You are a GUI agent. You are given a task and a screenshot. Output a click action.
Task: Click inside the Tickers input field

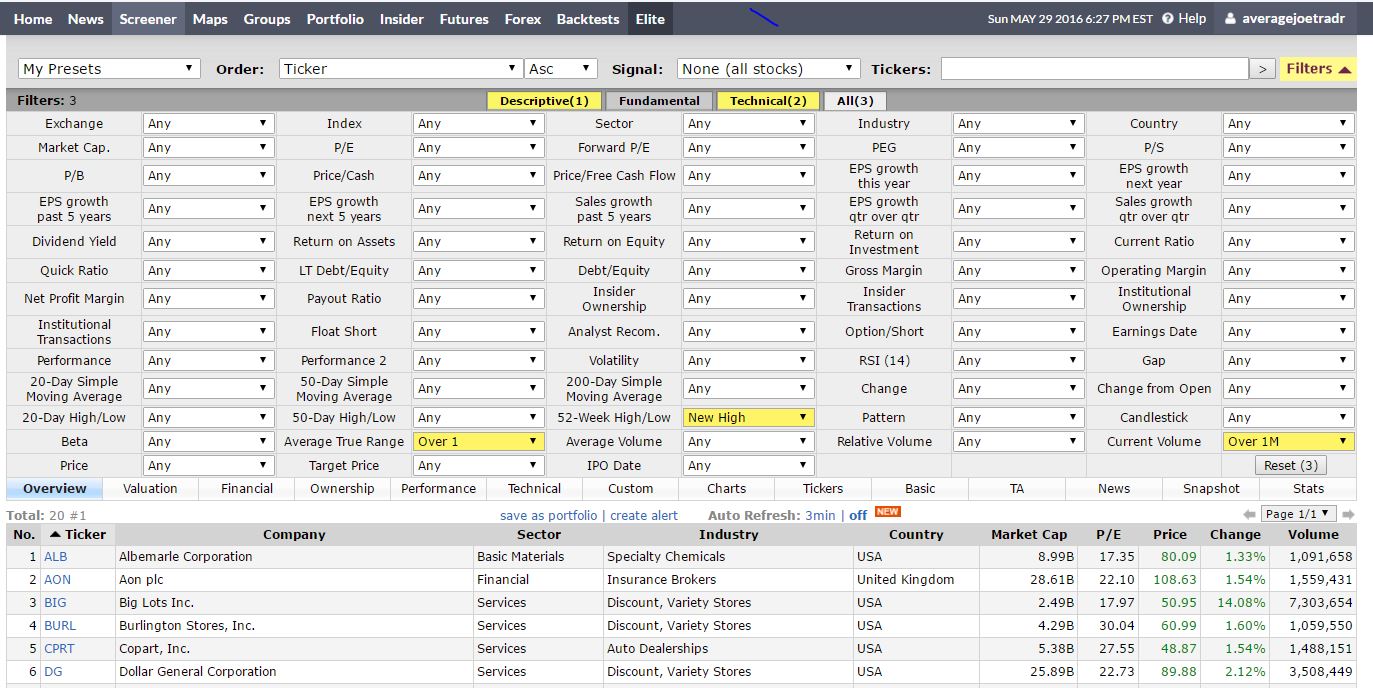click(x=1095, y=69)
